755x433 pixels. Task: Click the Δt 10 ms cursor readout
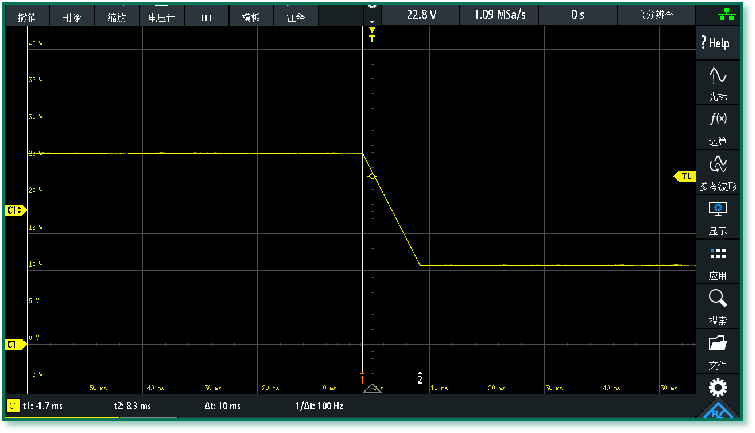(223, 407)
